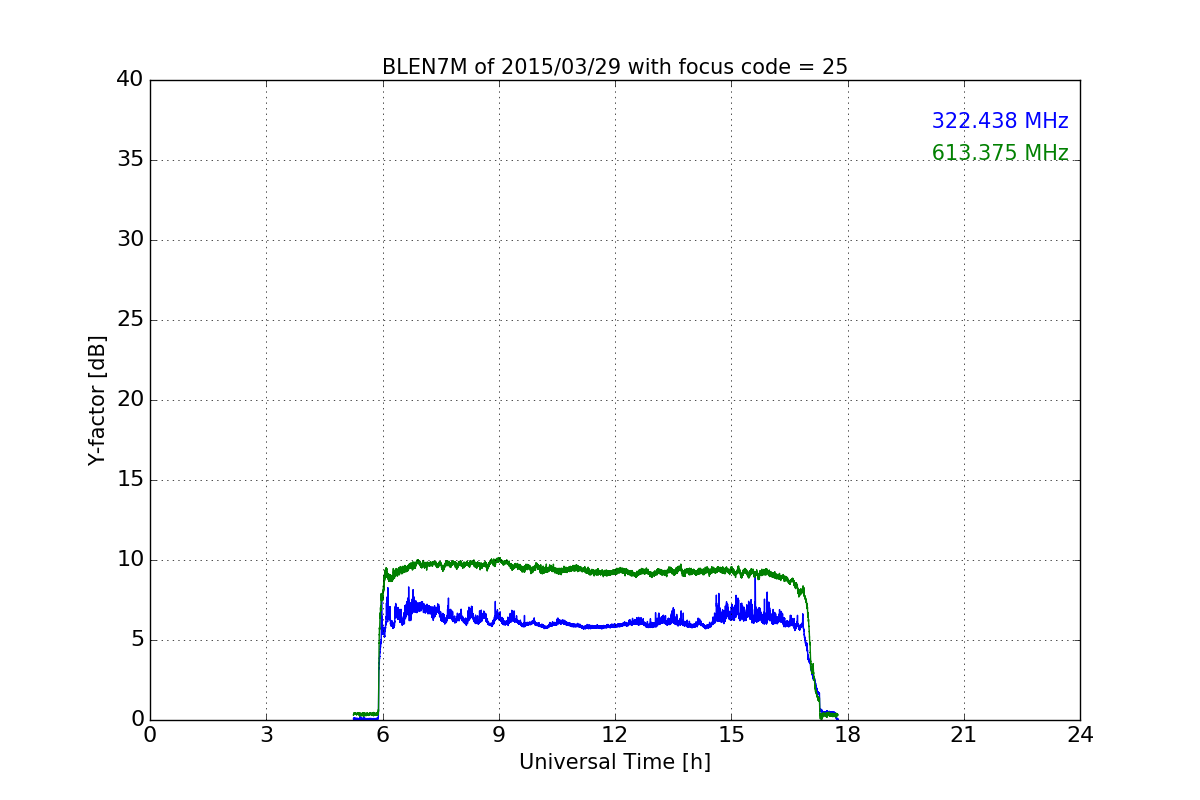
Task: Select the blue 322.438 MHz legend label
Action: [x=1000, y=121]
